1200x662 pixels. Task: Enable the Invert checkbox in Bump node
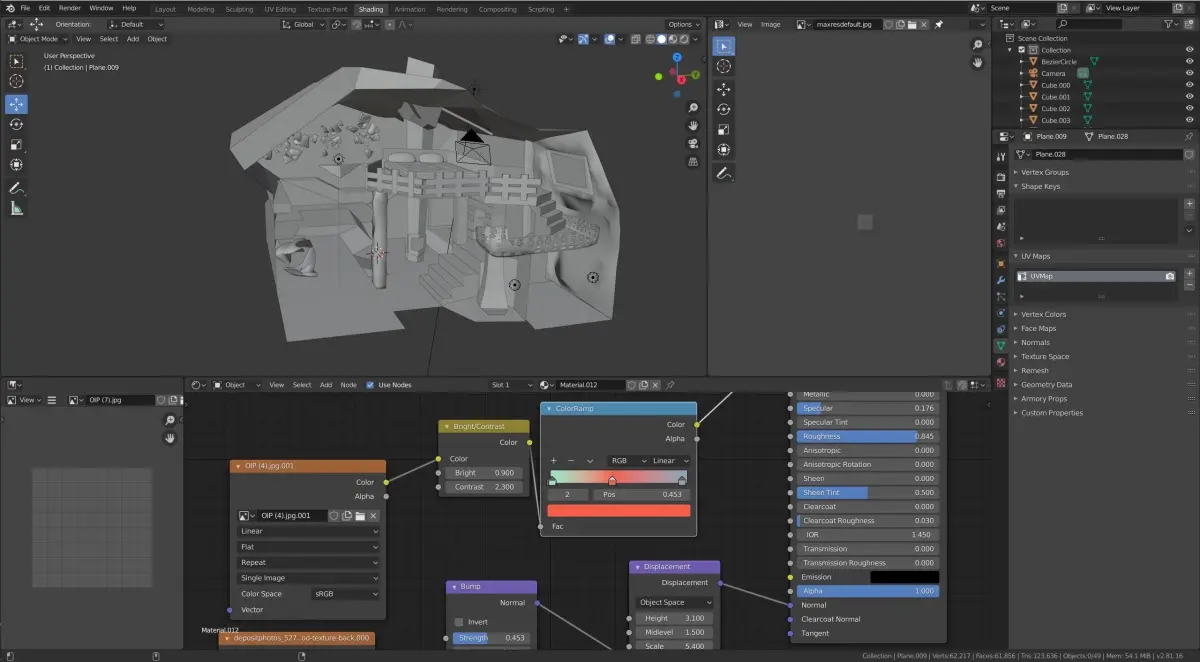(458, 621)
